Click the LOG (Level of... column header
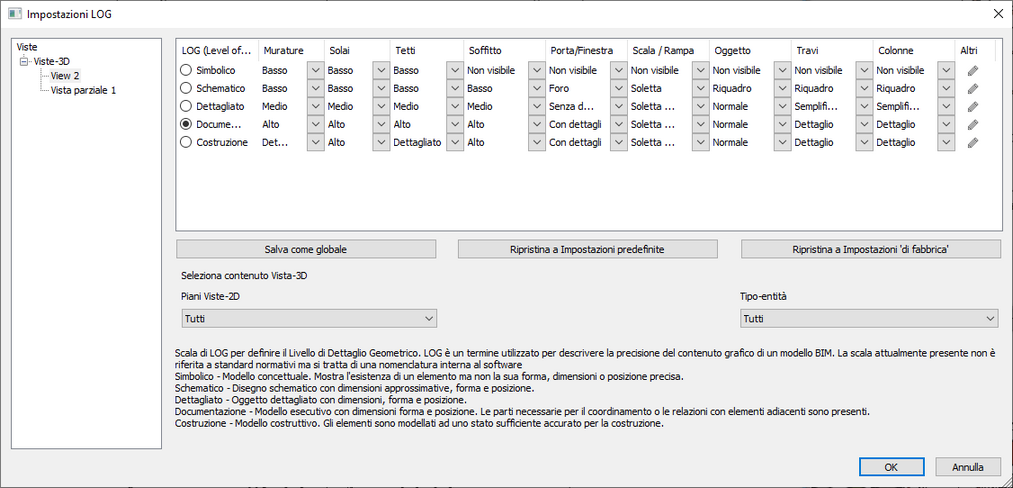 pyautogui.click(x=217, y=50)
